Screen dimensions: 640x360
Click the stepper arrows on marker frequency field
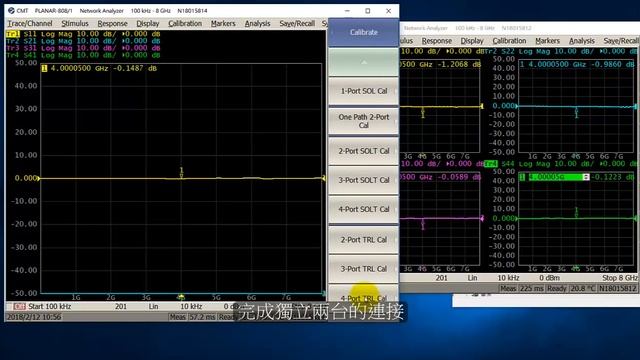tap(586, 177)
